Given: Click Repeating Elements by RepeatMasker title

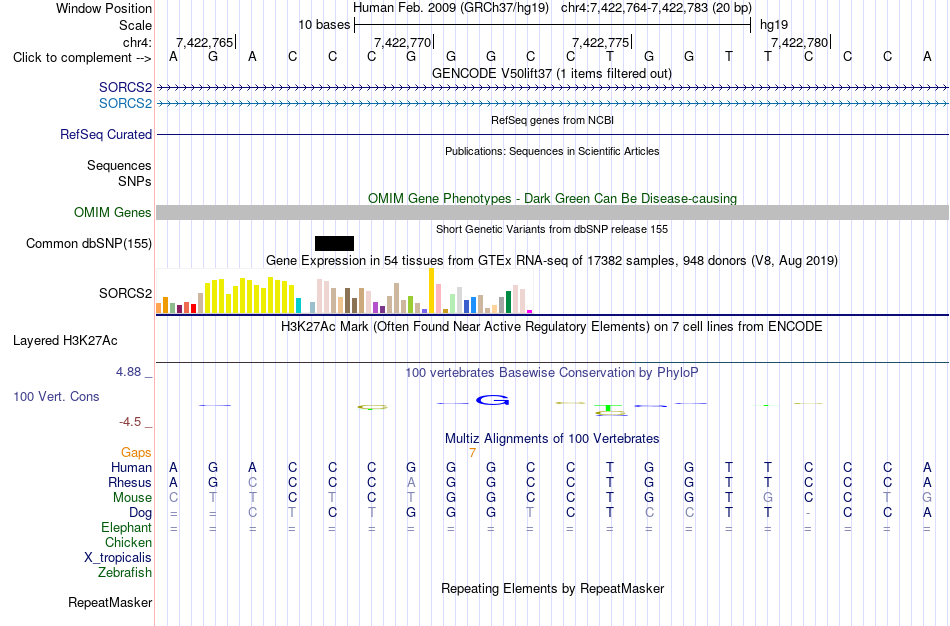Looking at the screenshot, I should point(553,588).
